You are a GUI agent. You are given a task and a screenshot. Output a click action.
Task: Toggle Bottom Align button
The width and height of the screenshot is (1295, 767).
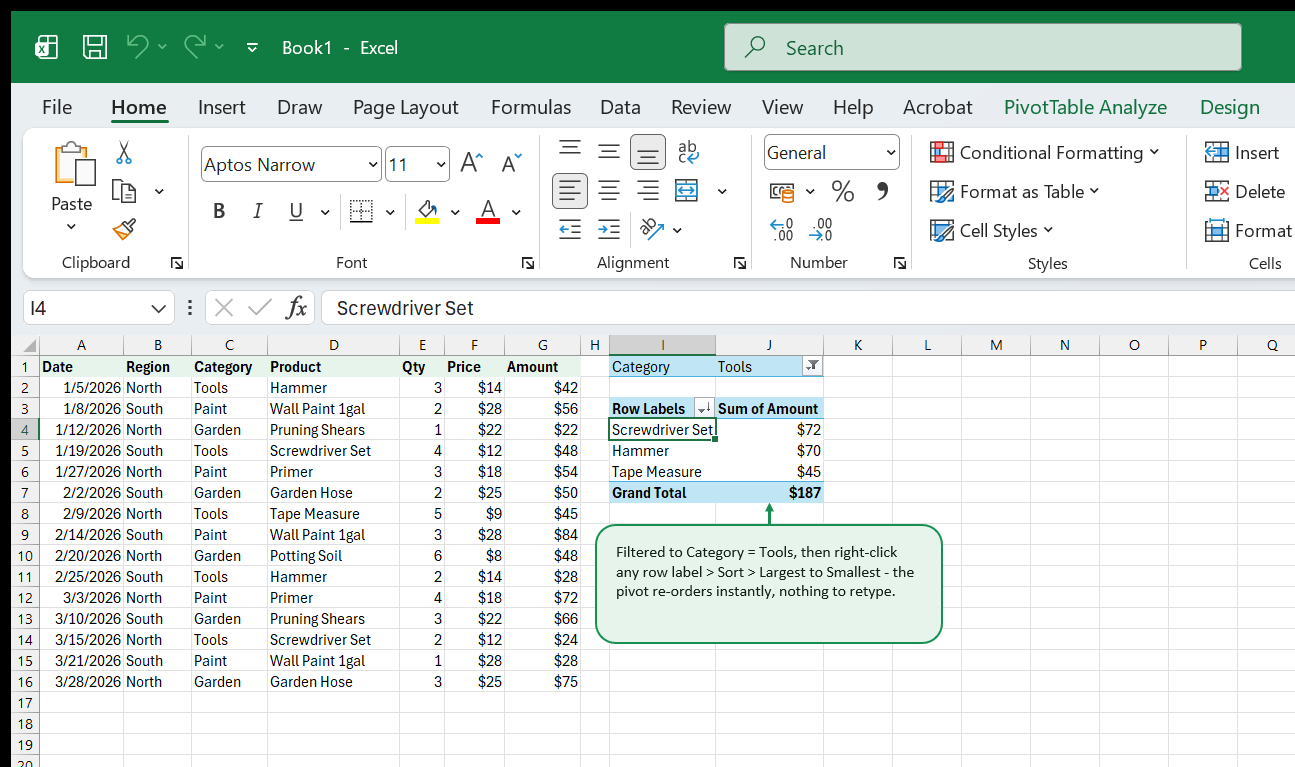648,152
